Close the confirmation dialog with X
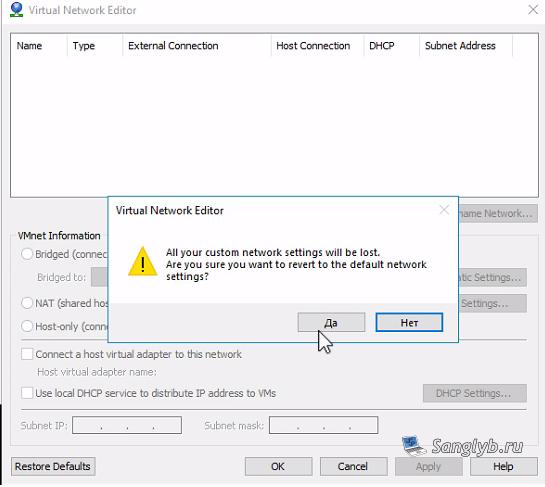The width and height of the screenshot is (545, 487). 444,210
